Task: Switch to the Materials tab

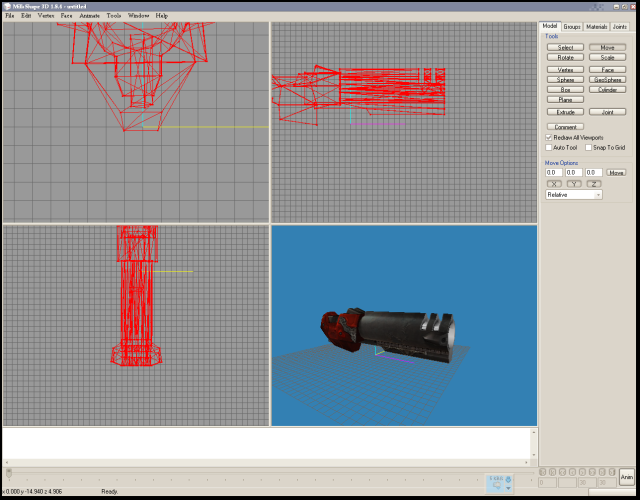Action: coord(596,27)
